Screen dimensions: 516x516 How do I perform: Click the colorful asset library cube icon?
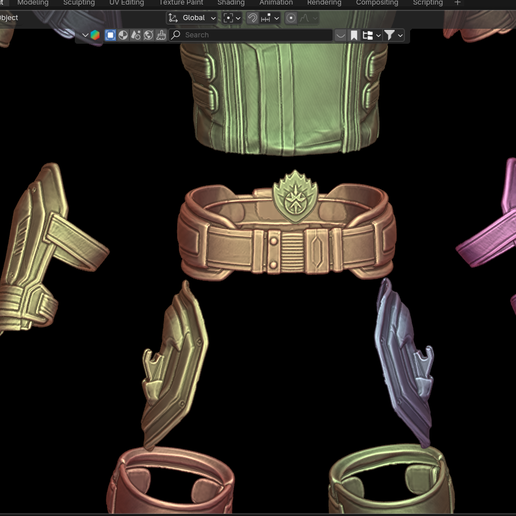(95, 35)
